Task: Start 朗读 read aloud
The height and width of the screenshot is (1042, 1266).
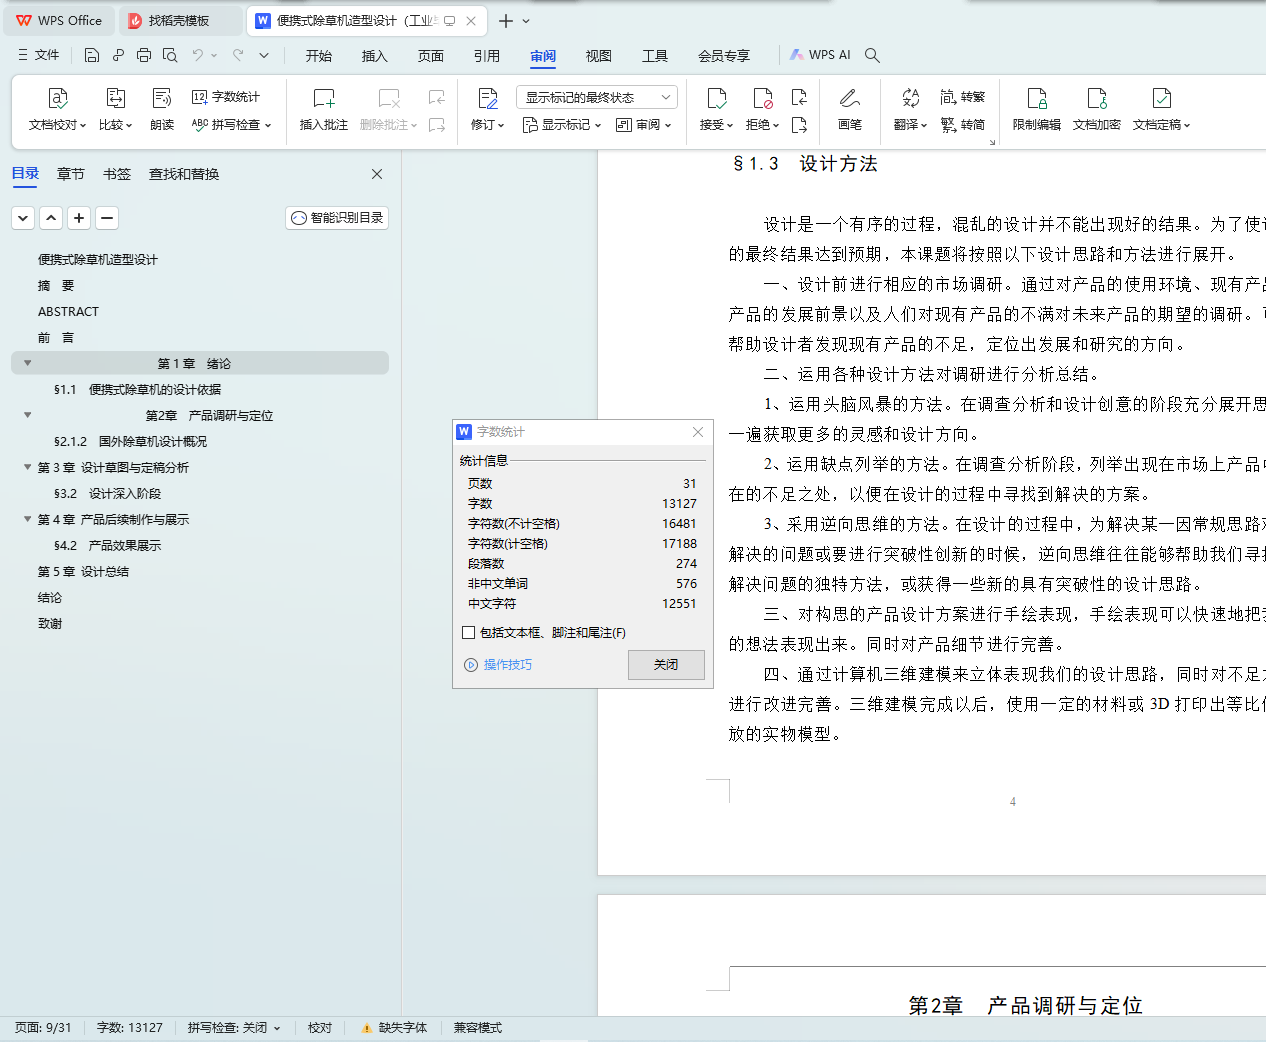Action: click(x=162, y=110)
